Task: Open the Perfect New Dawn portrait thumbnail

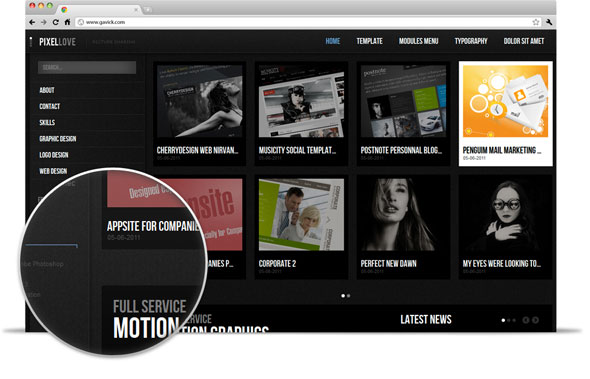Action: (x=403, y=215)
